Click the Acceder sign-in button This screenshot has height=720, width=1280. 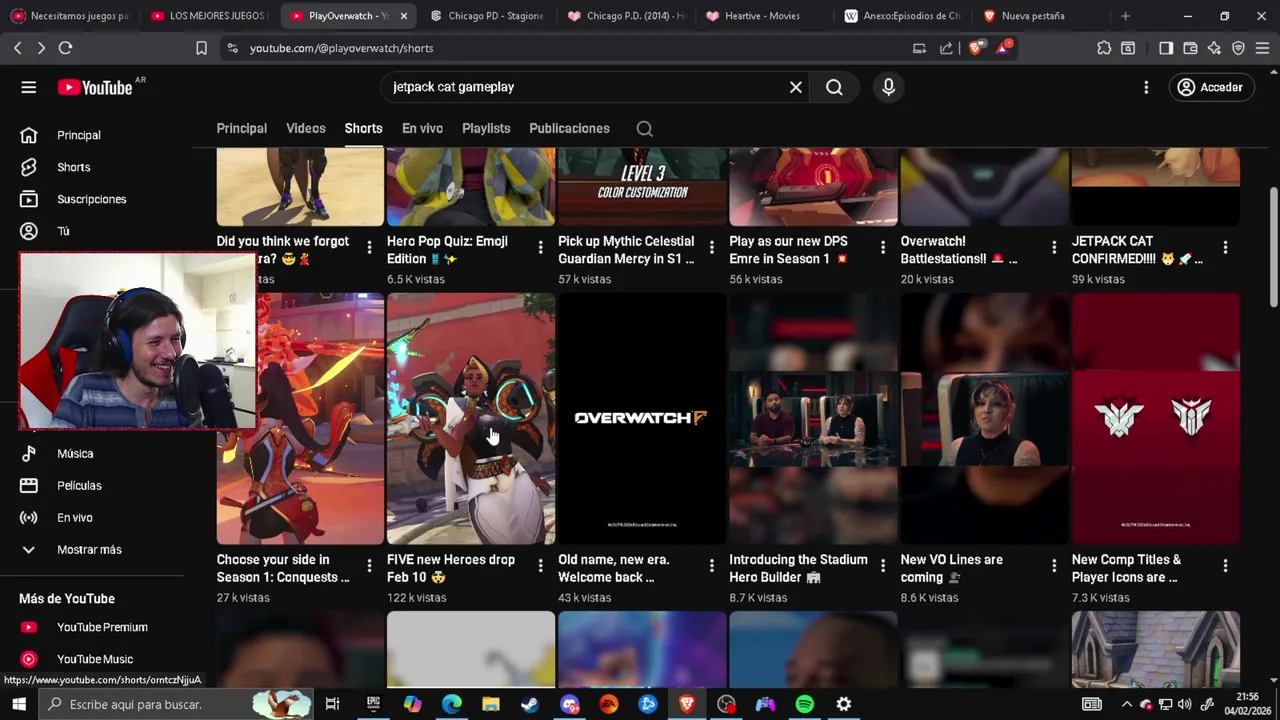click(1211, 87)
